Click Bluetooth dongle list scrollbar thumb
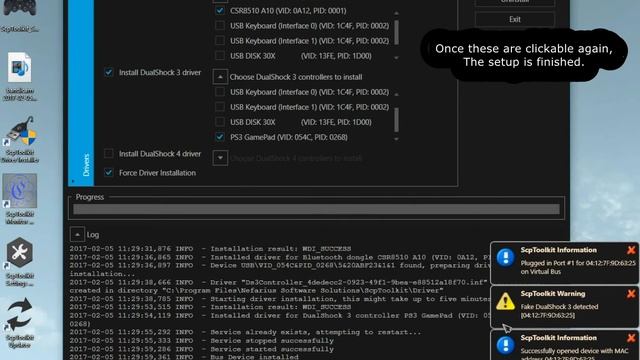 (x=396, y=32)
